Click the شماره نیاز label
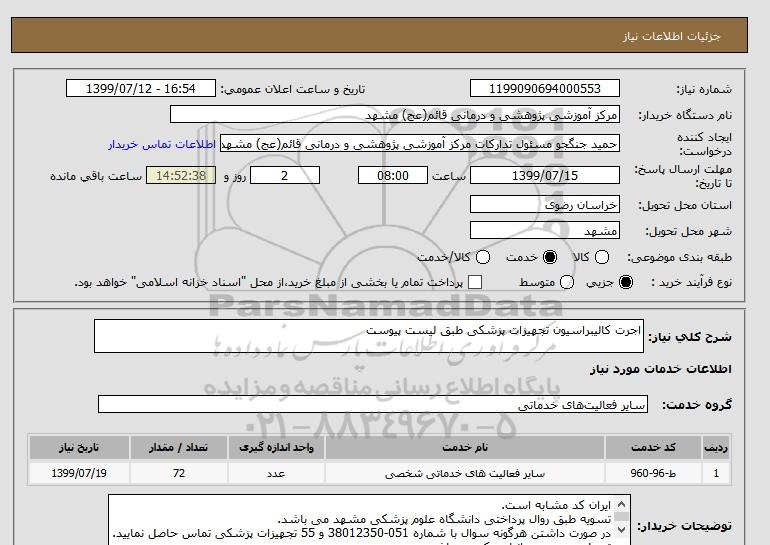This screenshot has height=545, width=770. point(704,89)
